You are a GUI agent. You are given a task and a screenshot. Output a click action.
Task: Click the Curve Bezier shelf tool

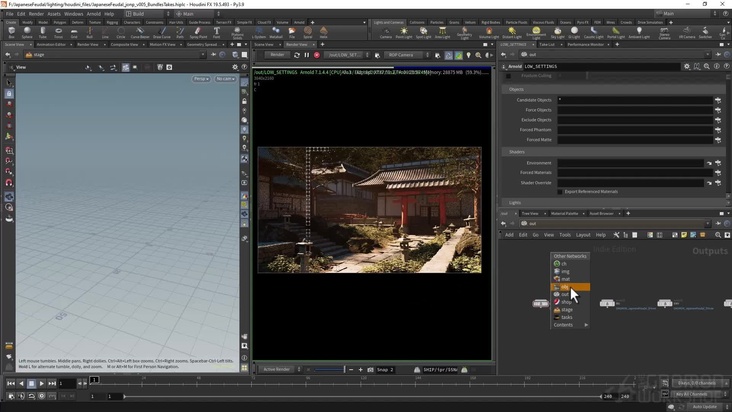(140, 32)
